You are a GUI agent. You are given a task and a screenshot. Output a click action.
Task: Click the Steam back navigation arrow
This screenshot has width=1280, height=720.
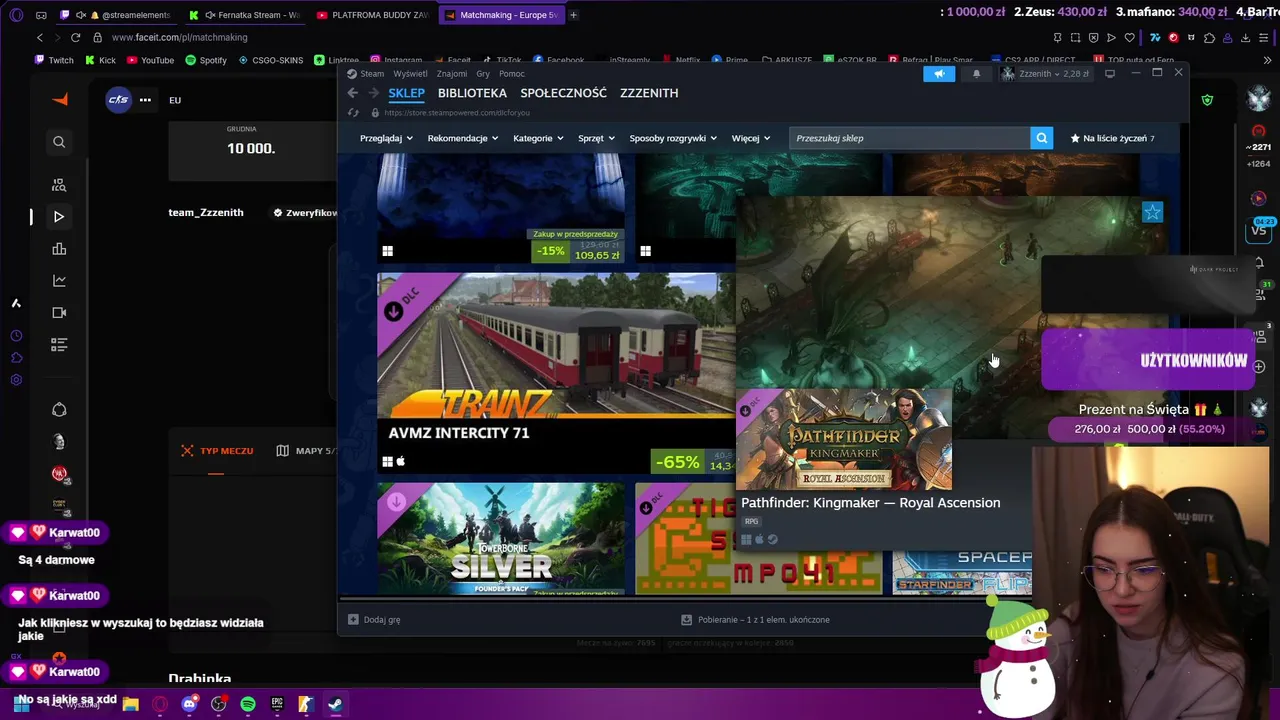352,93
